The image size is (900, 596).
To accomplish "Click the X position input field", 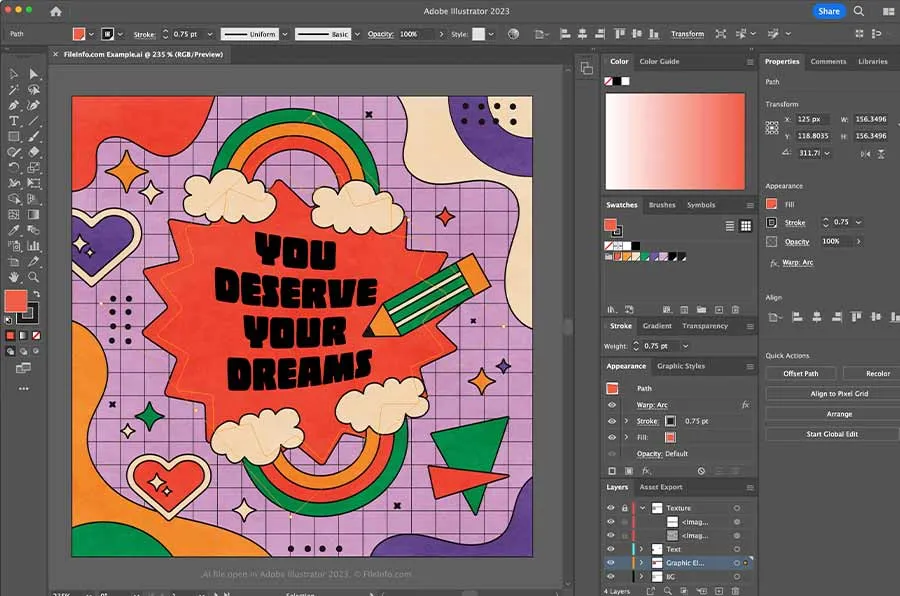I will (813, 120).
